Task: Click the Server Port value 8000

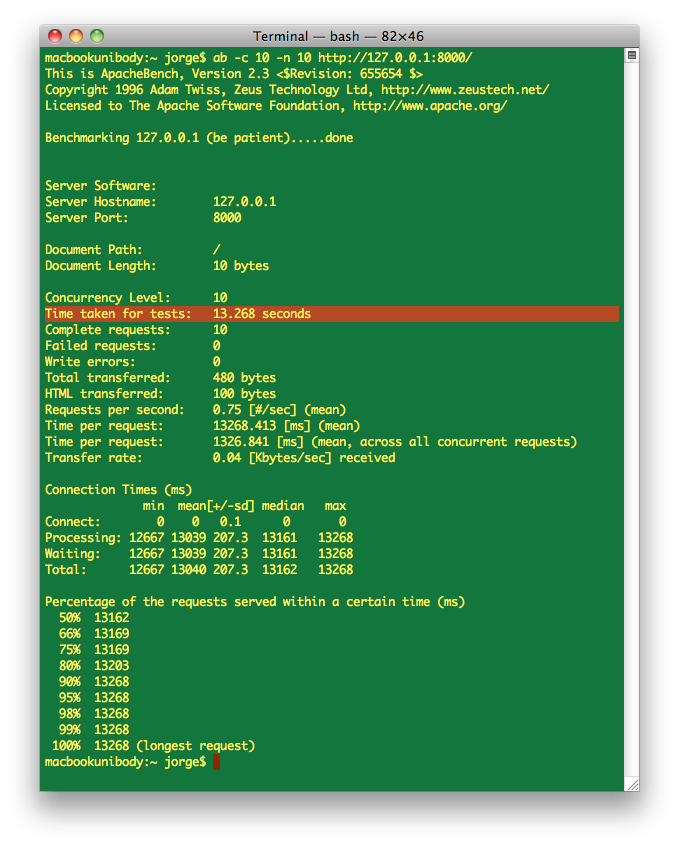Action: [x=227, y=218]
